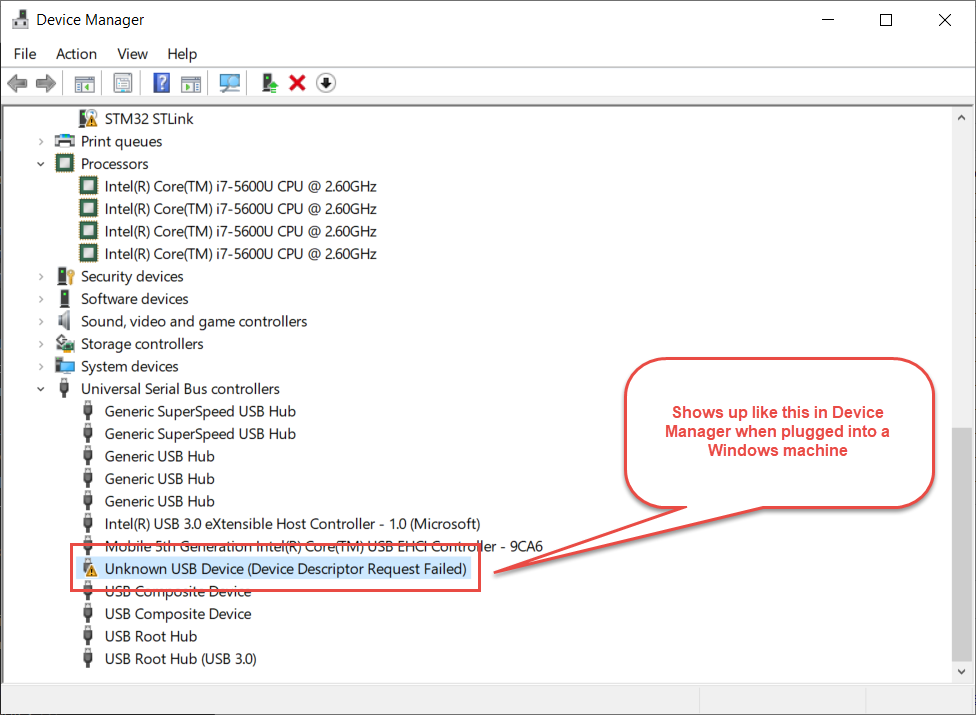This screenshot has height=715, width=976.
Task: Select USB Root Hub (USB 3.0)
Action: [180, 659]
